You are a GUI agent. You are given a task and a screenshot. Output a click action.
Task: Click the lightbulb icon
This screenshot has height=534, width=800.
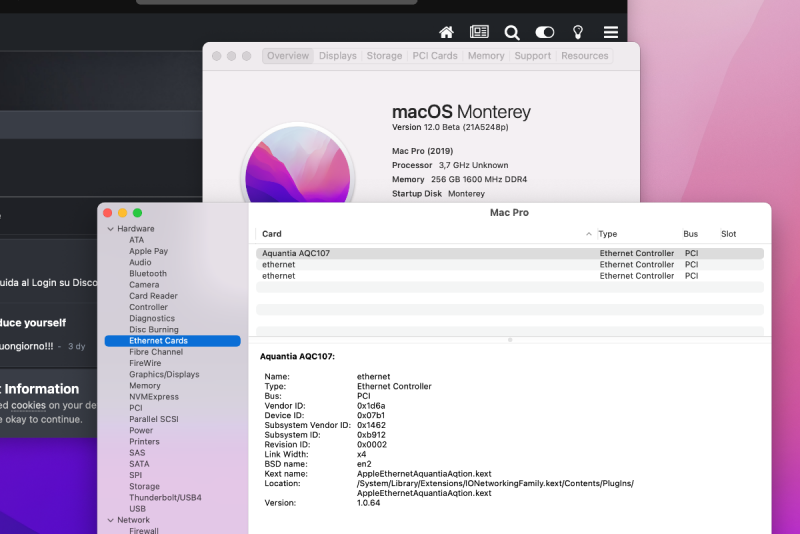[577, 32]
